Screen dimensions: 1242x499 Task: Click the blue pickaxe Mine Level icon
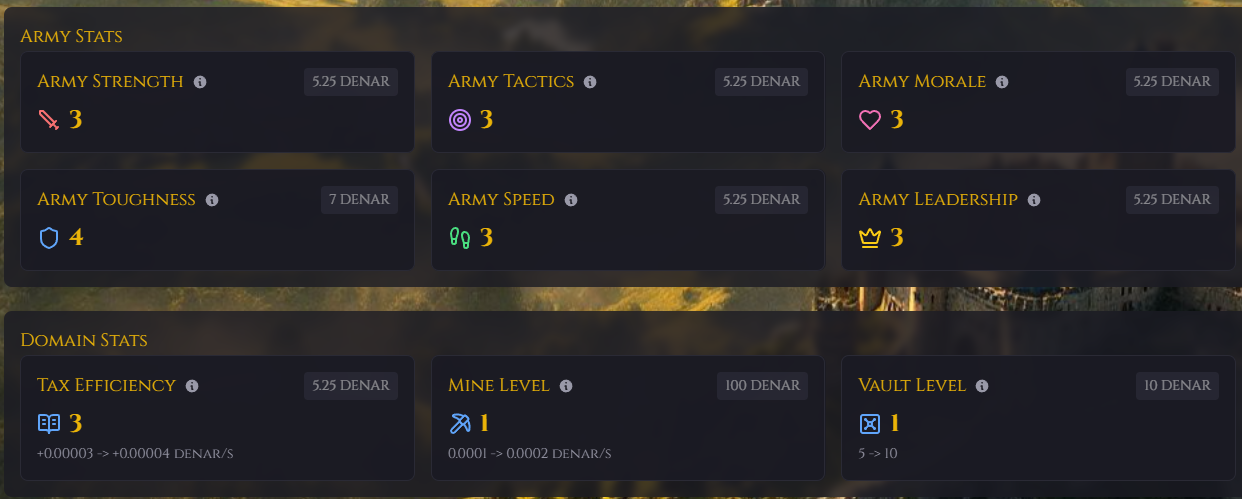point(459,424)
